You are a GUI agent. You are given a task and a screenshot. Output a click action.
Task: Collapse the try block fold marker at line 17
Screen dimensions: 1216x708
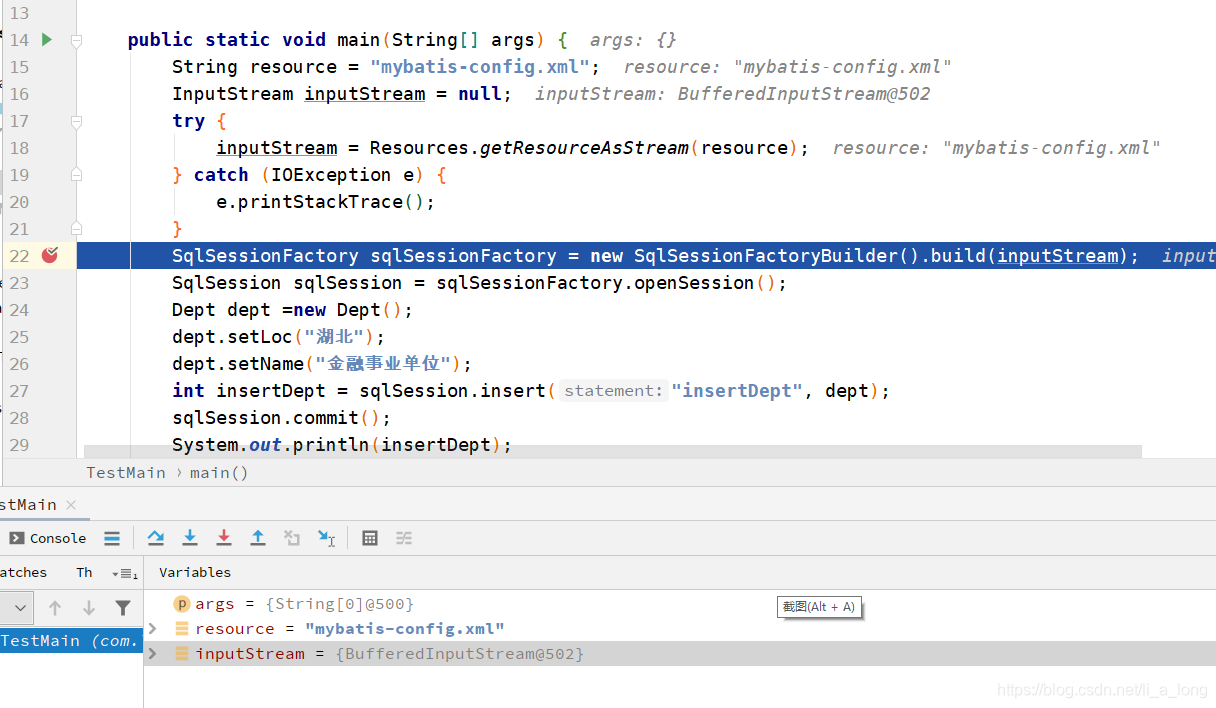[x=76, y=121]
